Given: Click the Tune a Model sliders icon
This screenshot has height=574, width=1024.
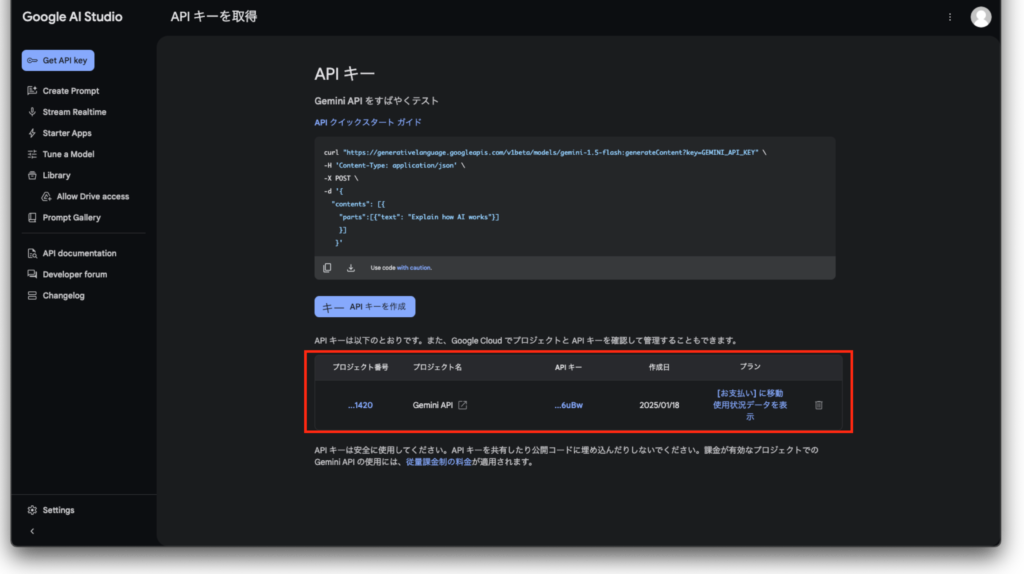Looking at the screenshot, I should point(32,154).
